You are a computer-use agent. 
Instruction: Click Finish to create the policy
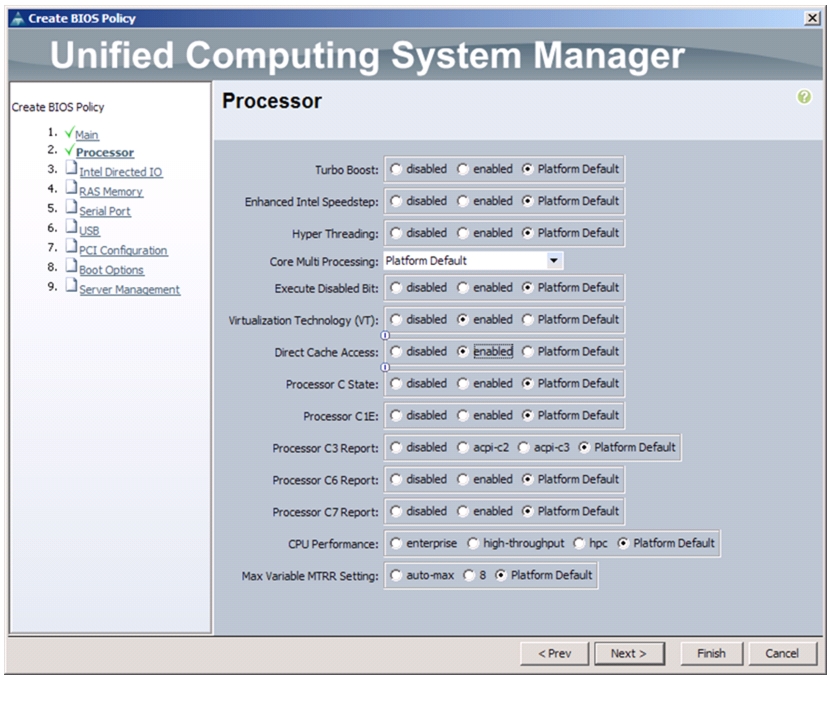712,654
